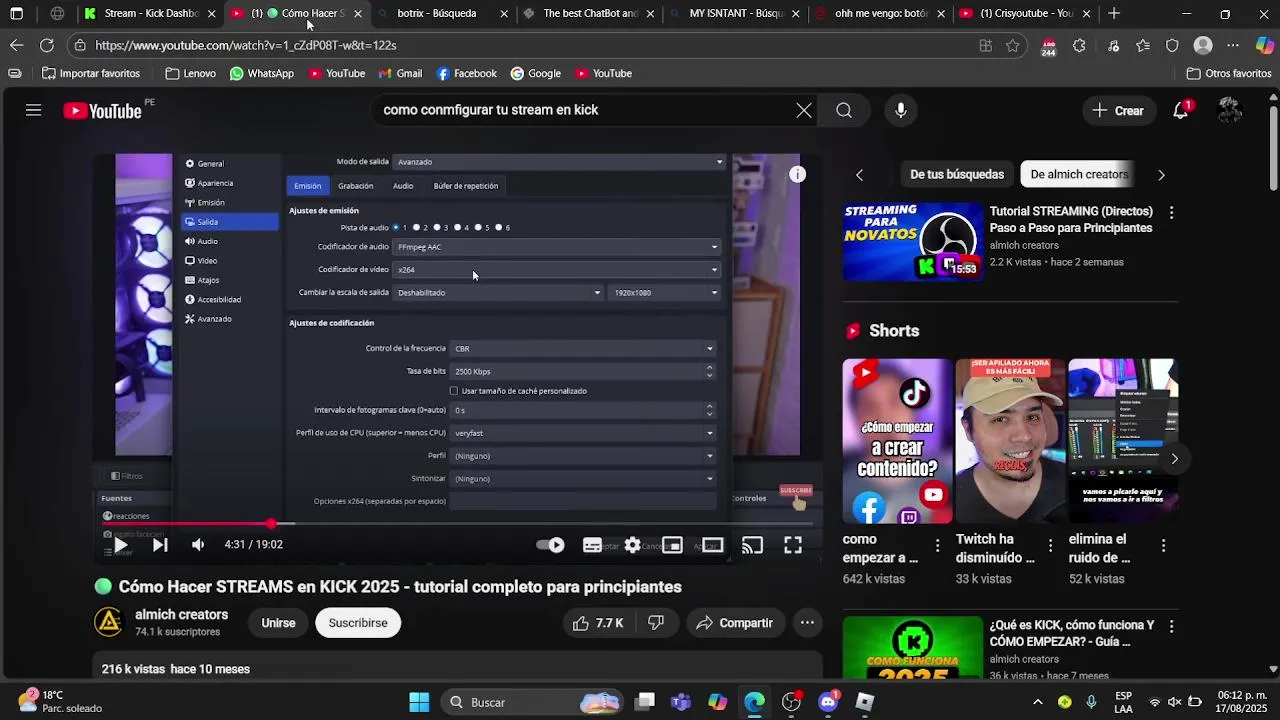1280x720 pixels.
Task: Adjust the Tasa de bits stepper
Action: [x=709, y=371]
